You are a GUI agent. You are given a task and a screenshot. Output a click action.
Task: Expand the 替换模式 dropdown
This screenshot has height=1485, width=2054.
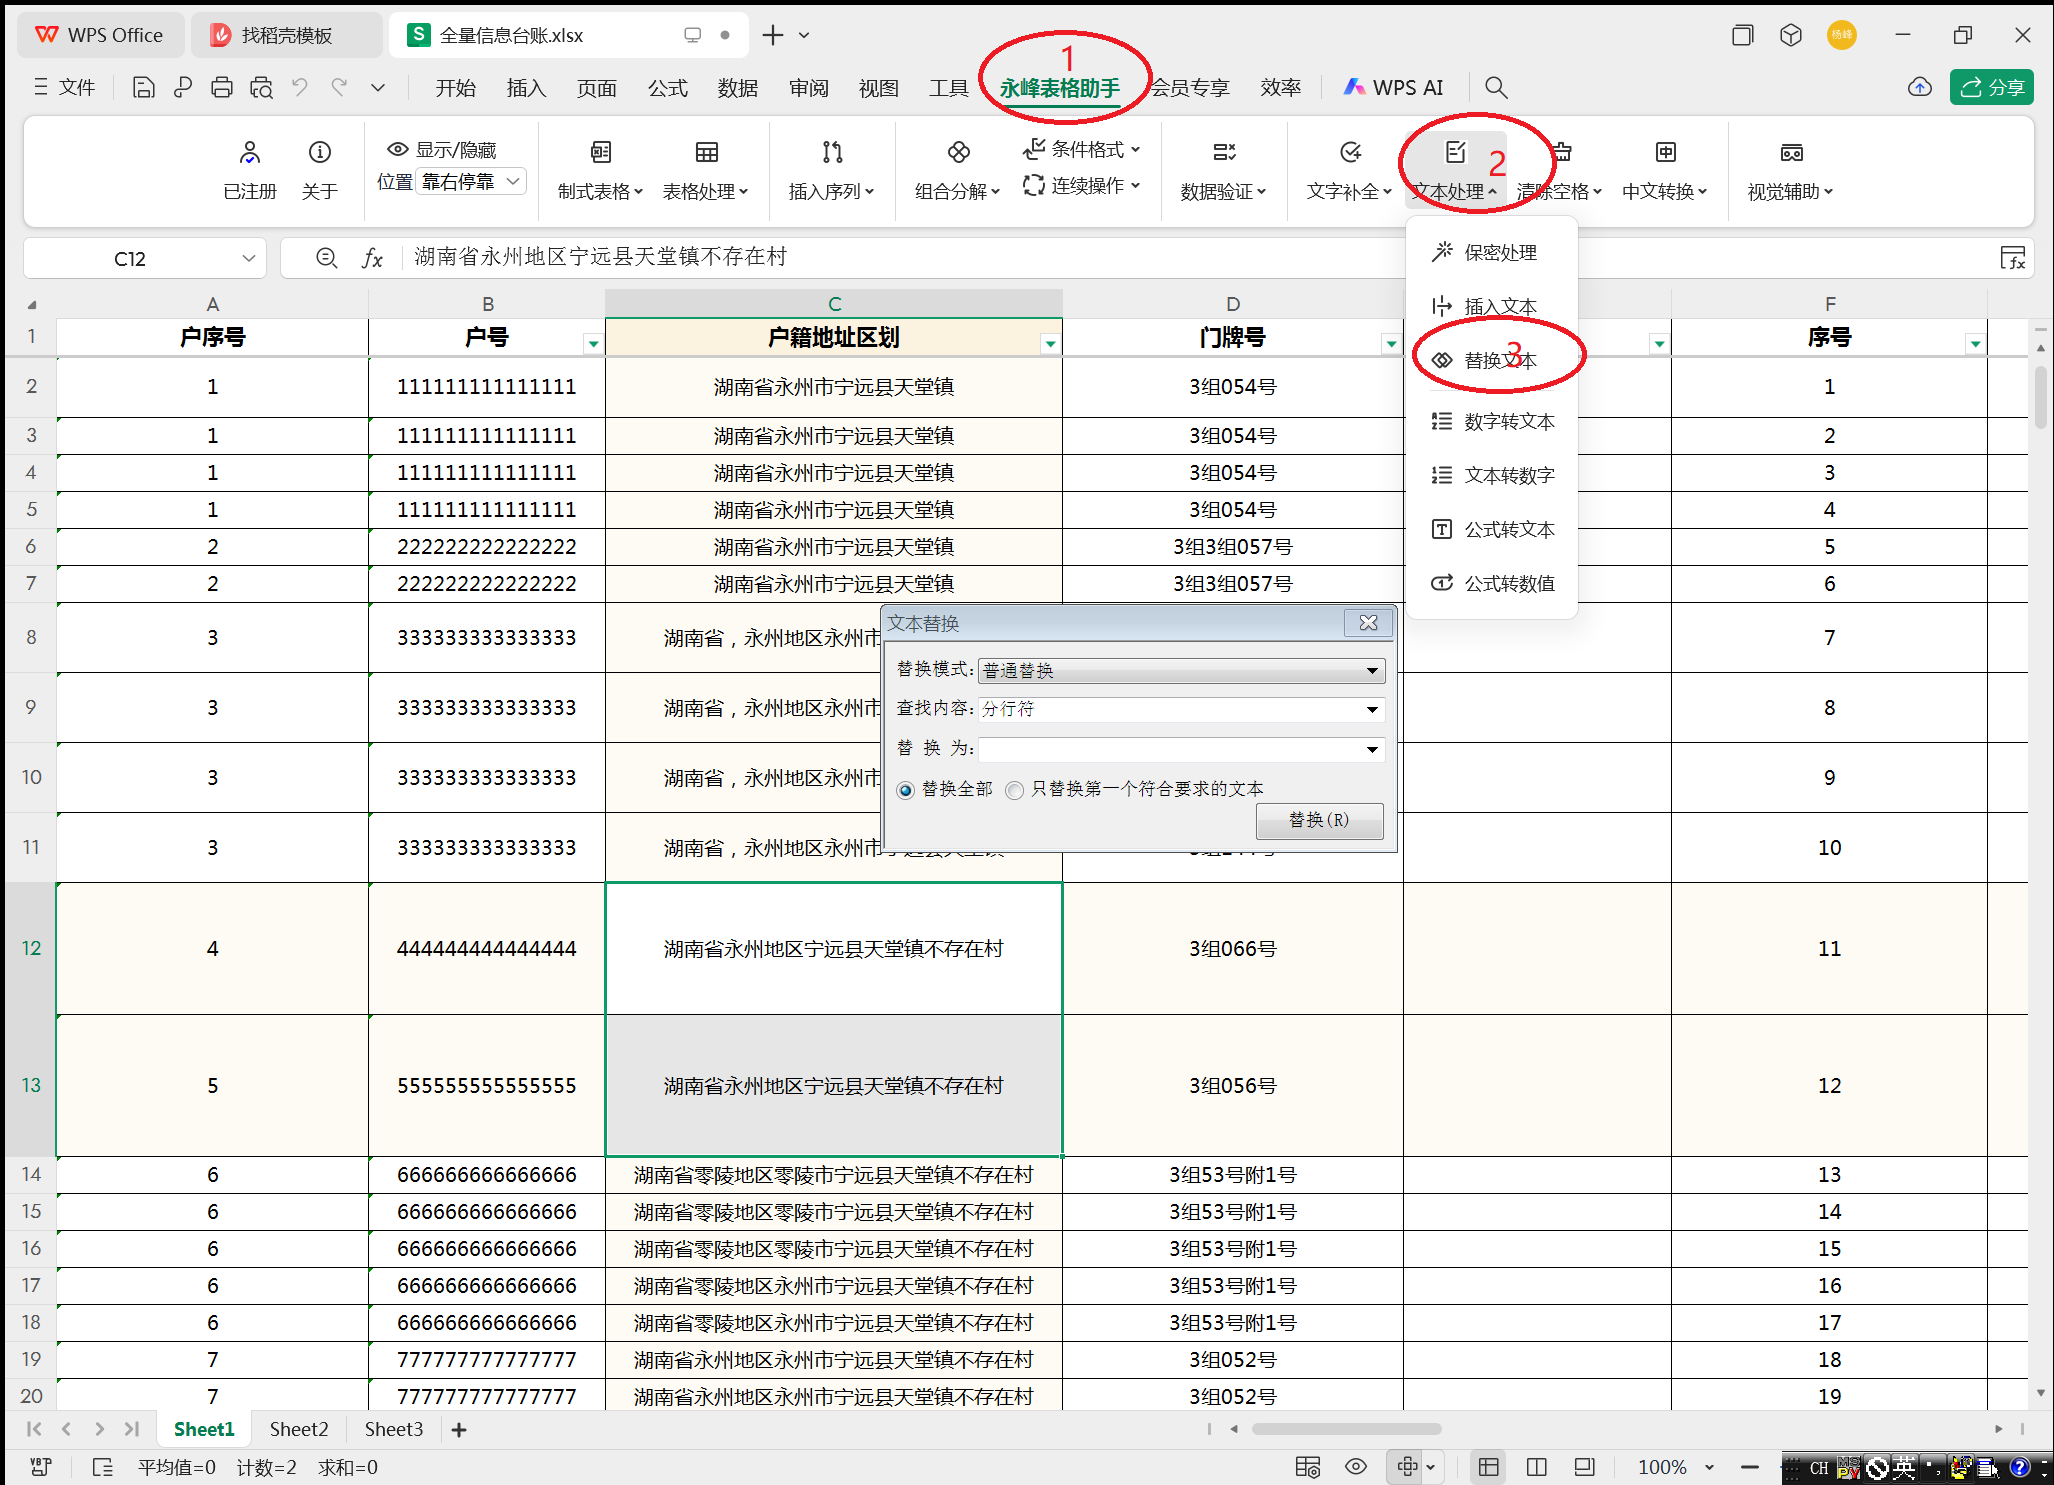1372,671
